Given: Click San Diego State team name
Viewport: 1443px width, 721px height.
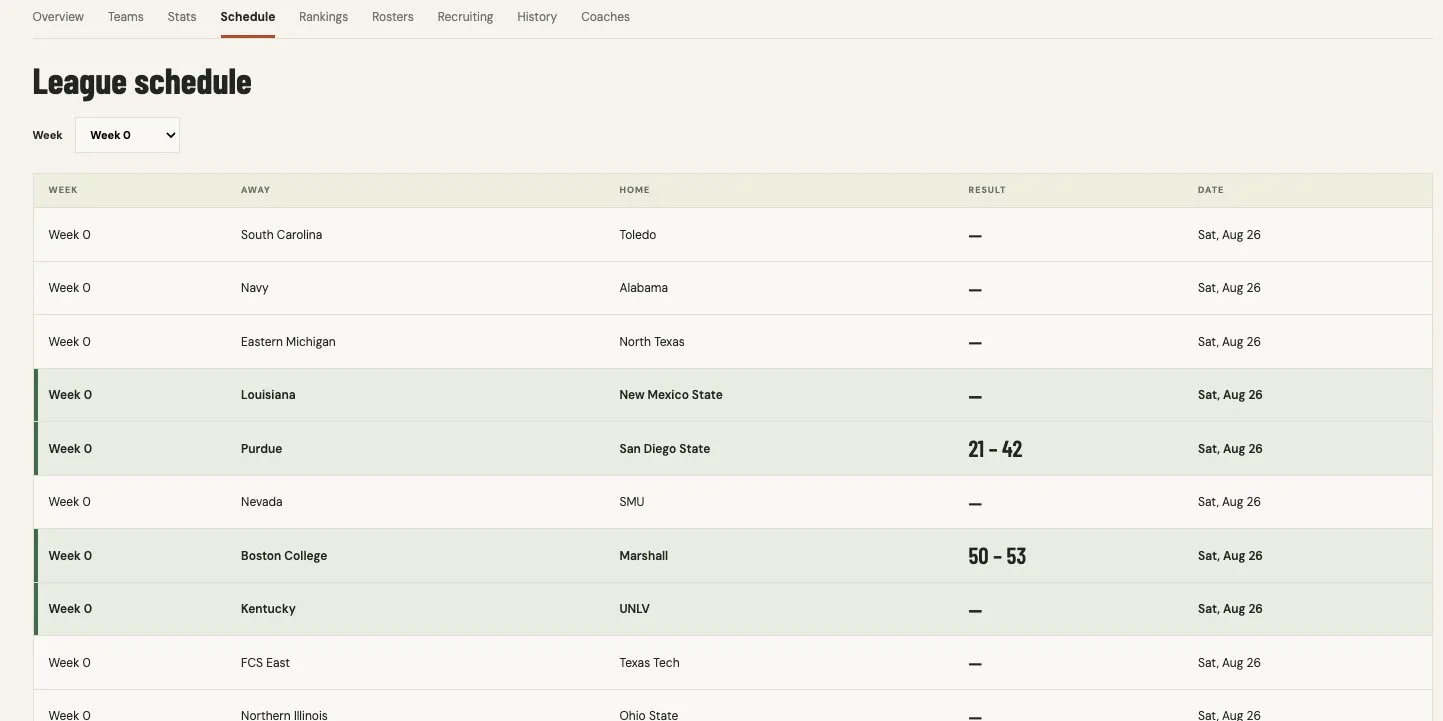Looking at the screenshot, I should click(x=665, y=449).
